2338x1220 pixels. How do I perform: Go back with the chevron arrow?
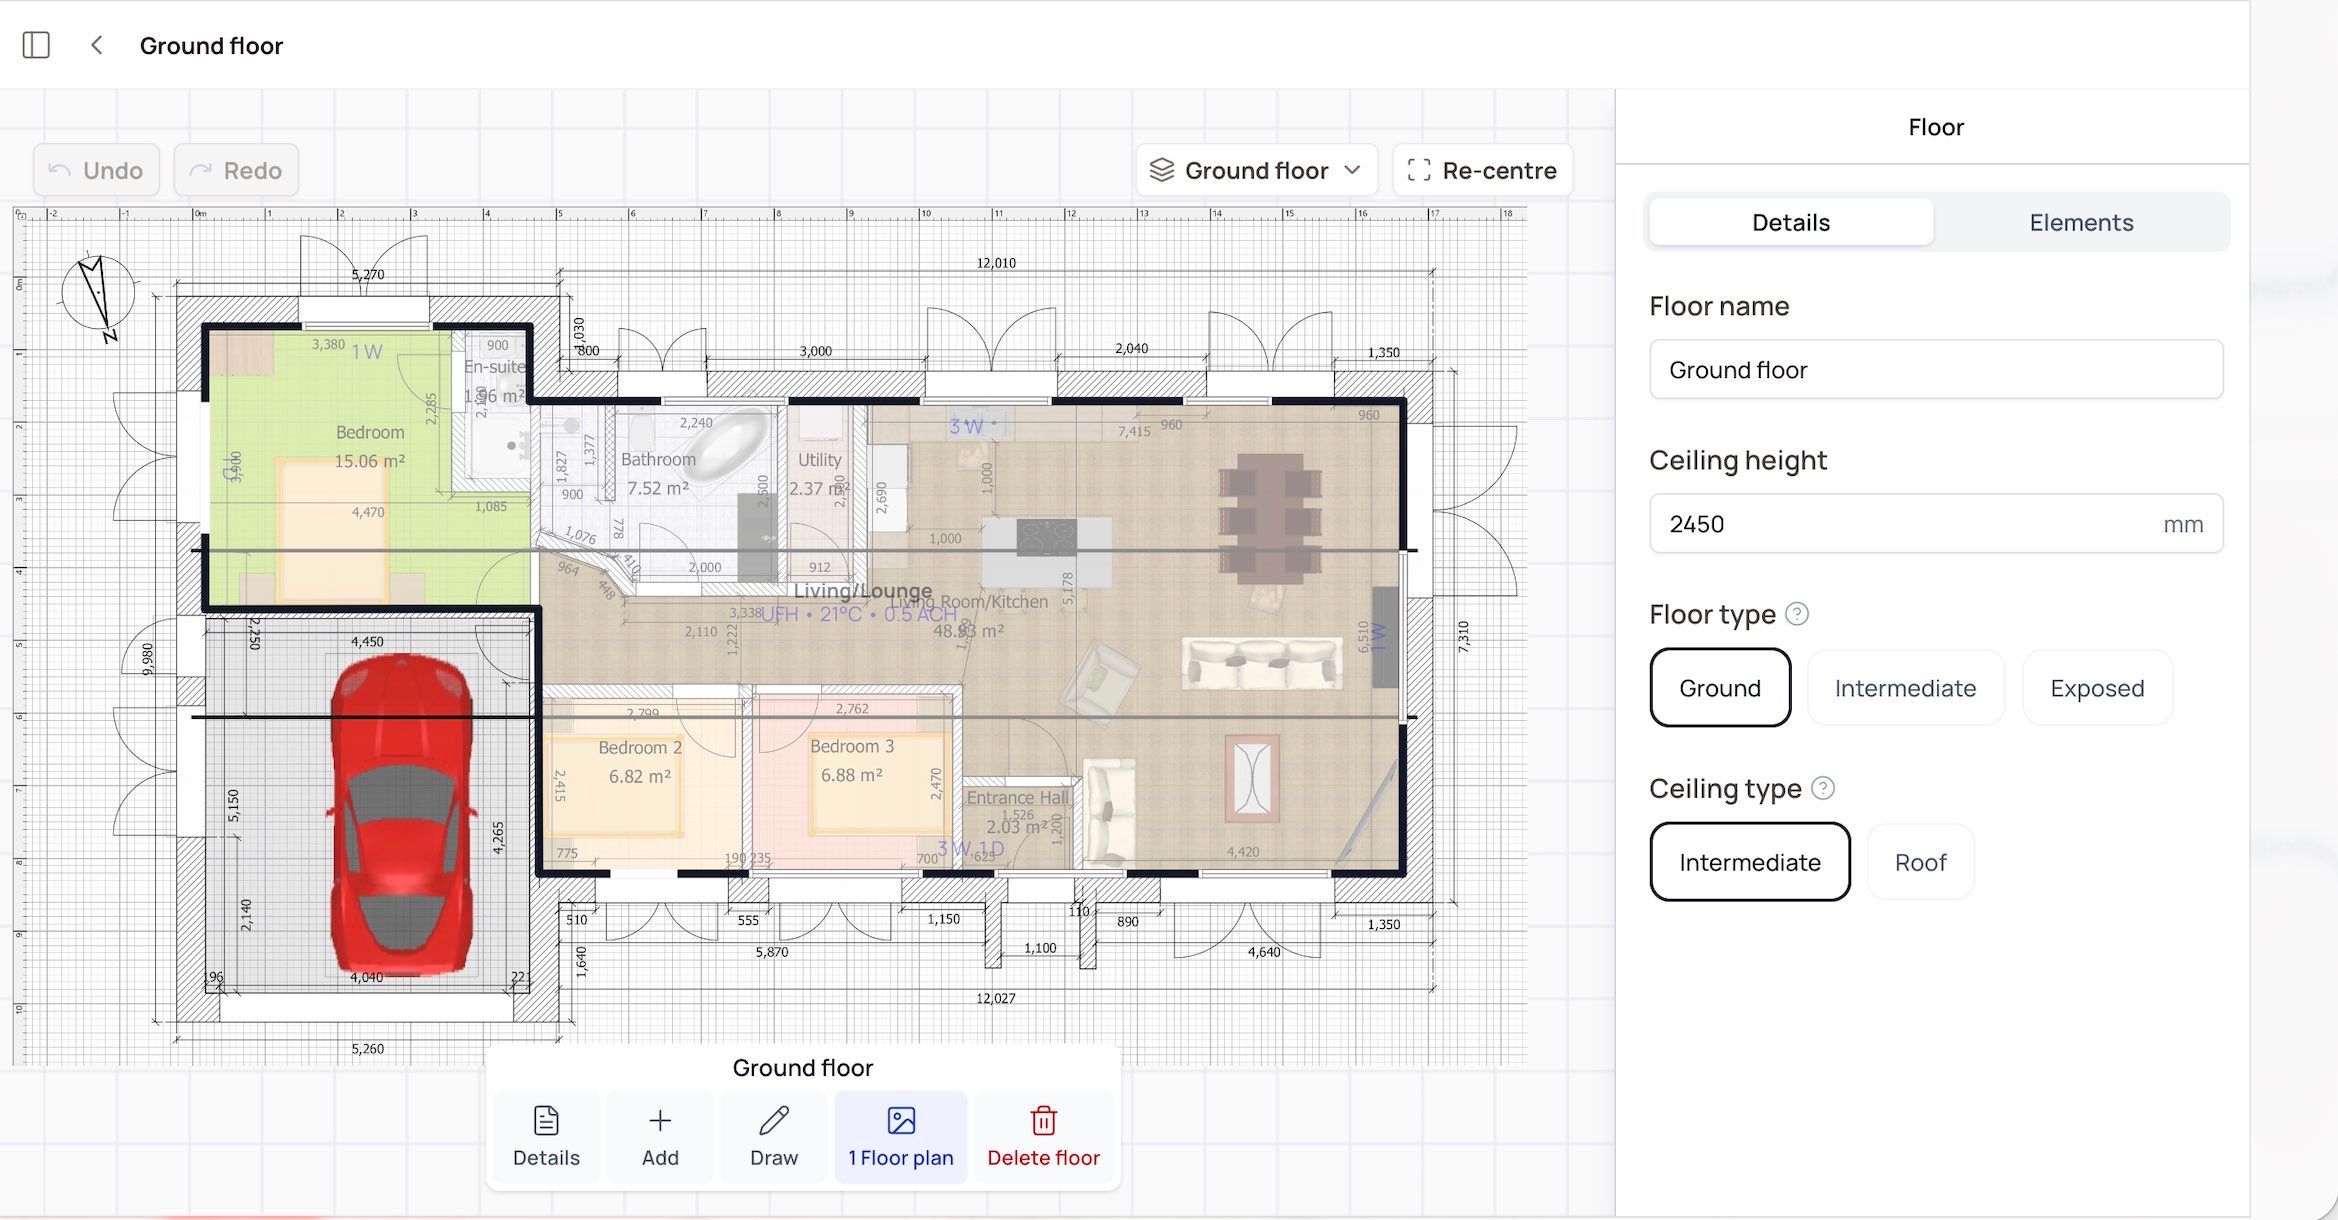(x=97, y=45)
